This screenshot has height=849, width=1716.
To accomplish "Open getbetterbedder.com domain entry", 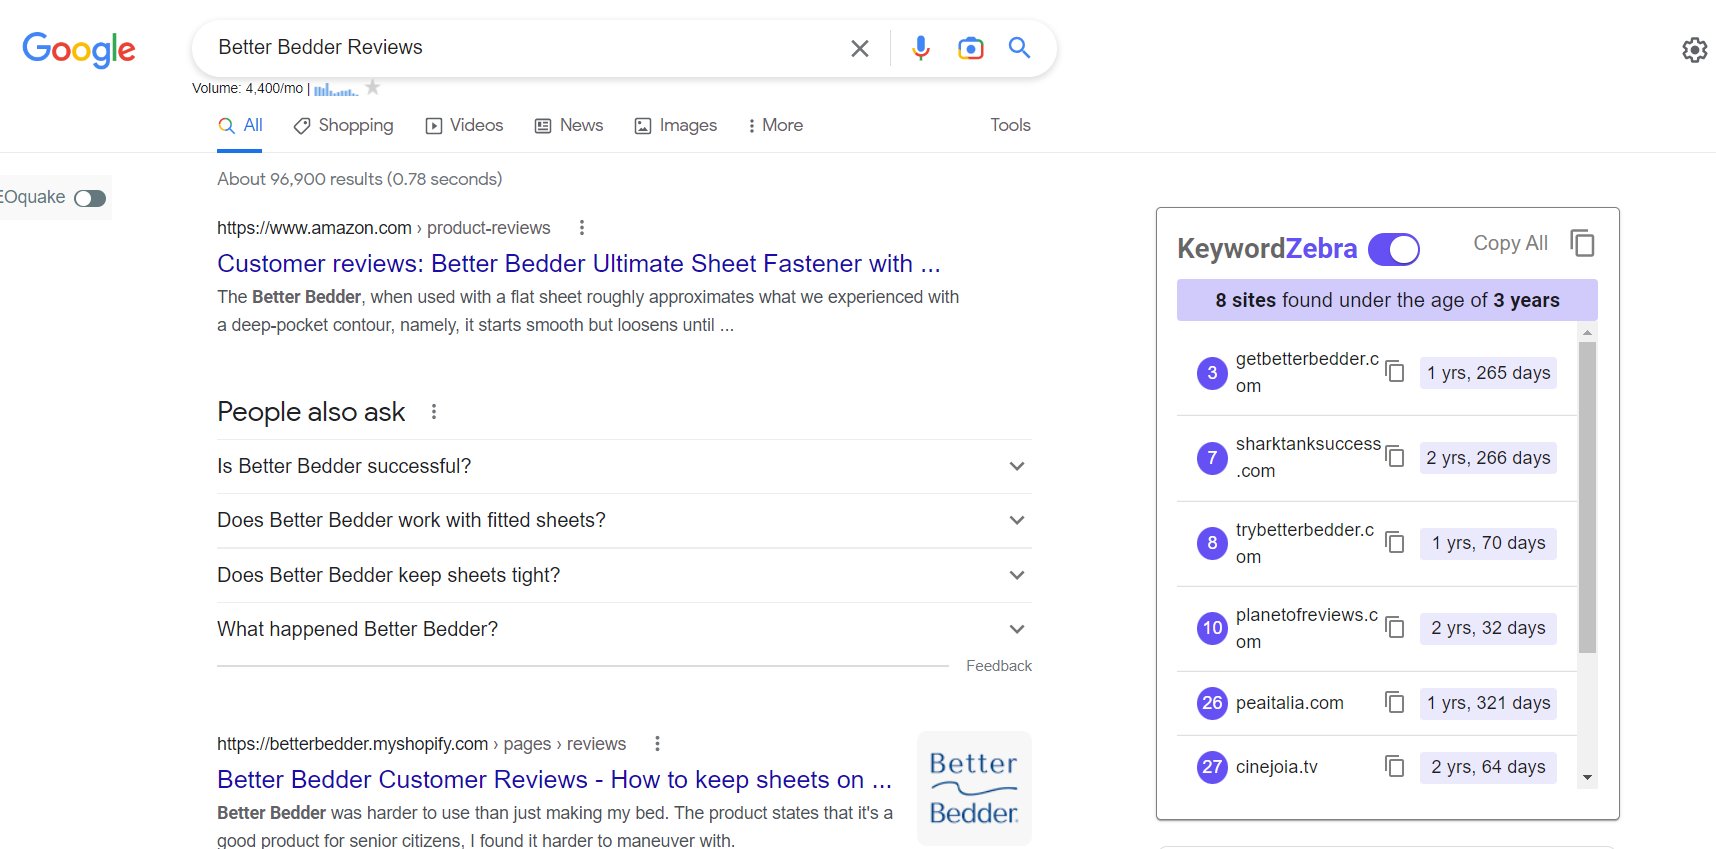I will tap(1307, 372).
